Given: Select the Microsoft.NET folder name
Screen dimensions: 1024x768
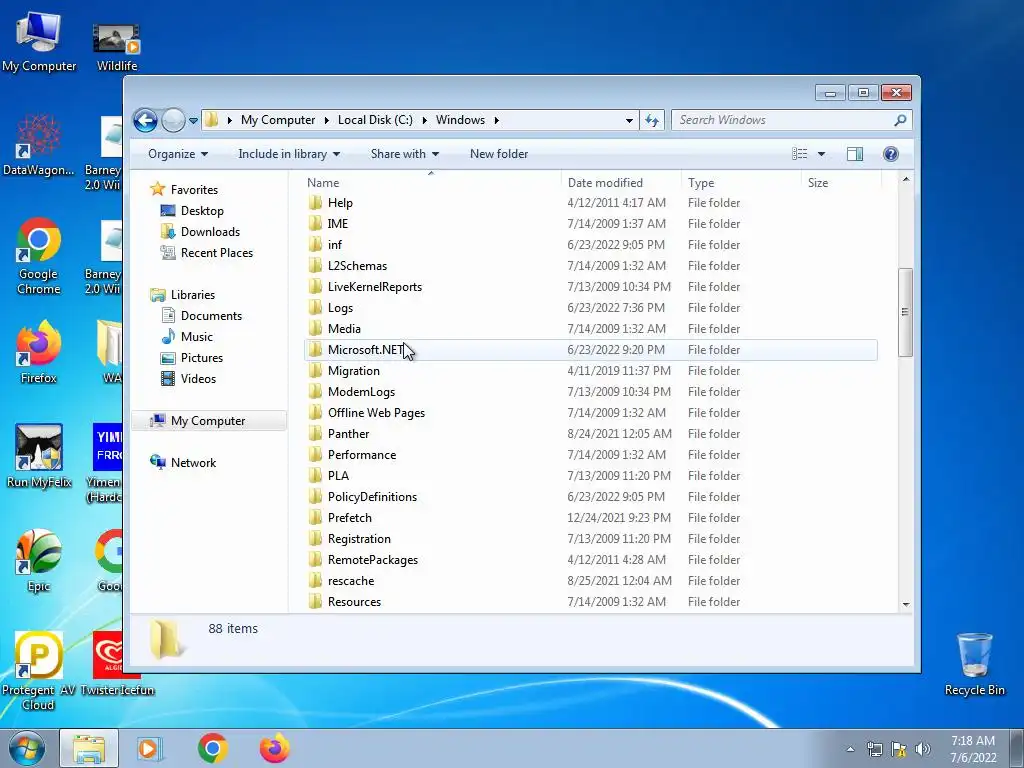Looking at the screenshot, I should (x=366, y=350).
